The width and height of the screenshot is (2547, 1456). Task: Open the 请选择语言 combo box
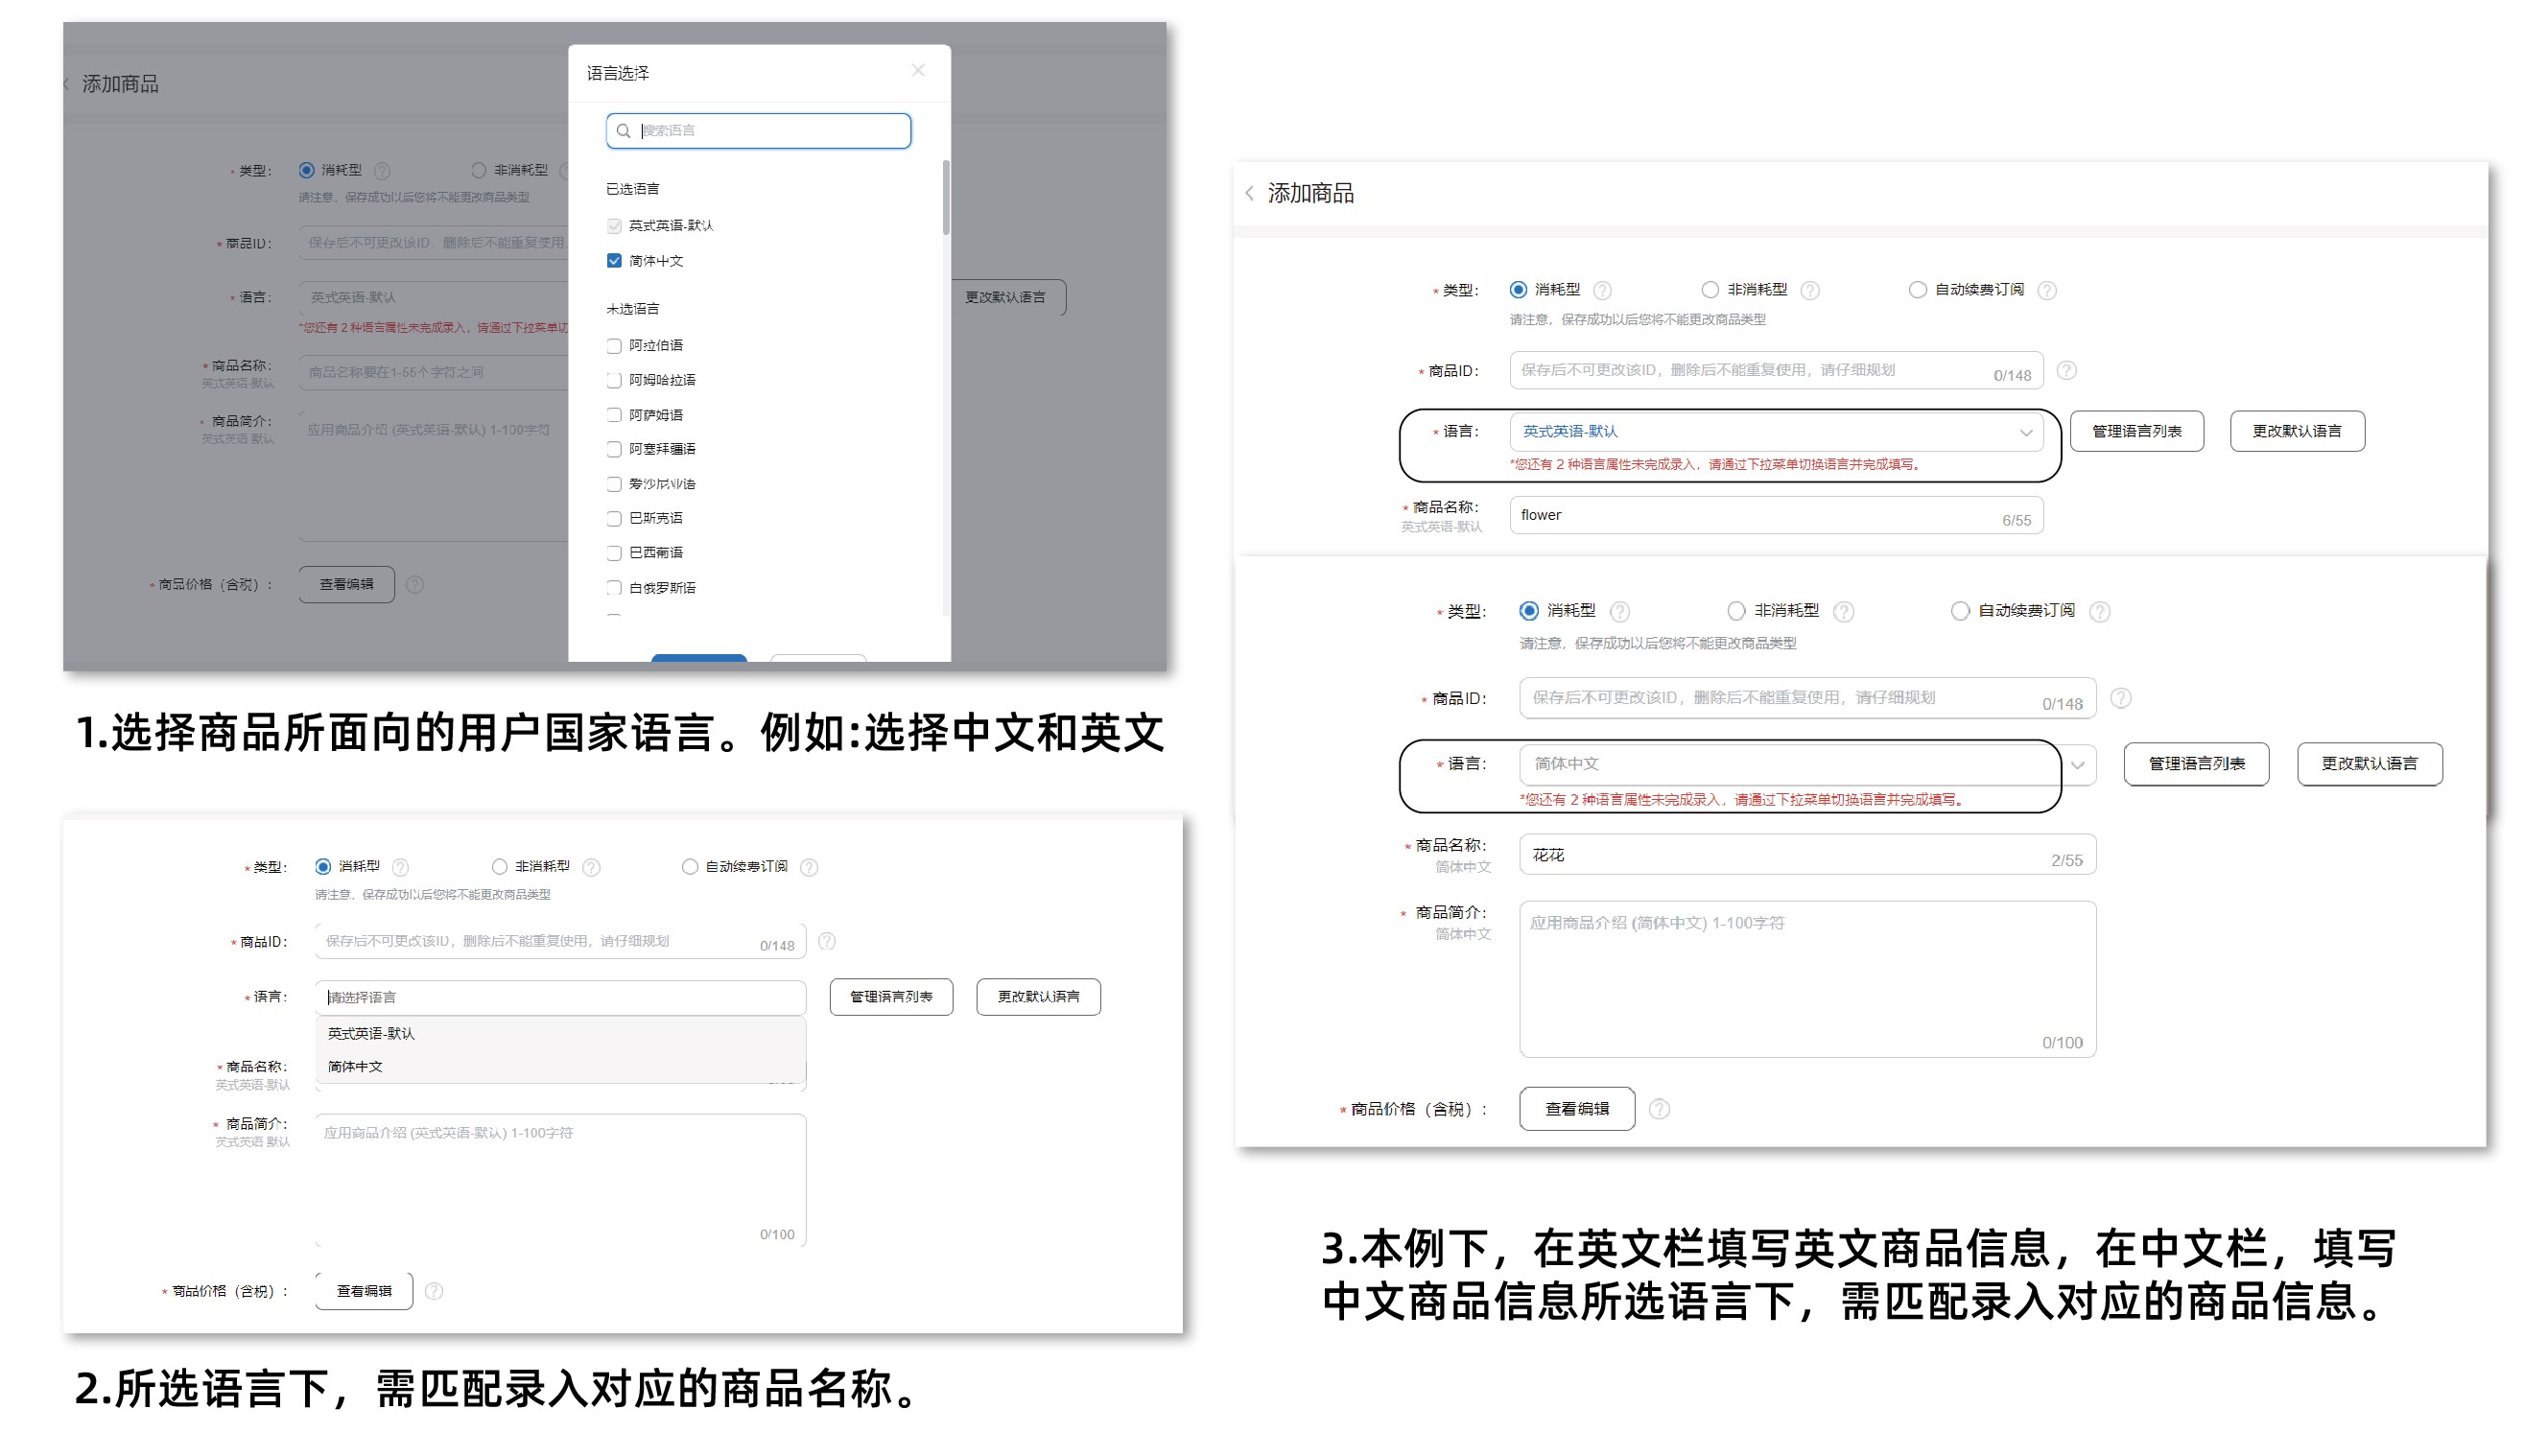(x=560, y=997)
